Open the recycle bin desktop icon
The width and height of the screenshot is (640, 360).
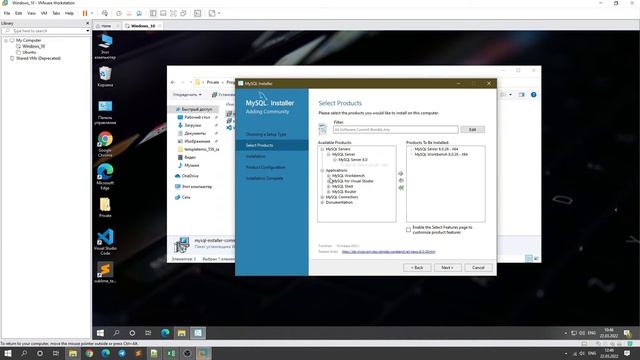pos(105,76)
